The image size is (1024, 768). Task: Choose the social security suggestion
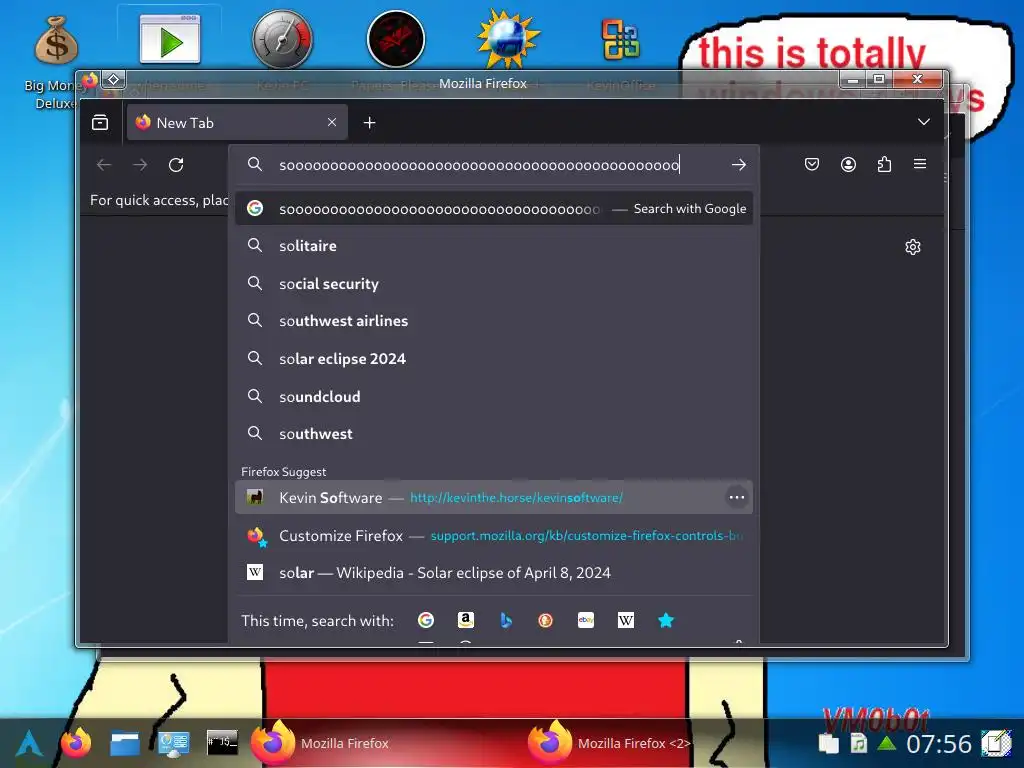click(494, 283)
